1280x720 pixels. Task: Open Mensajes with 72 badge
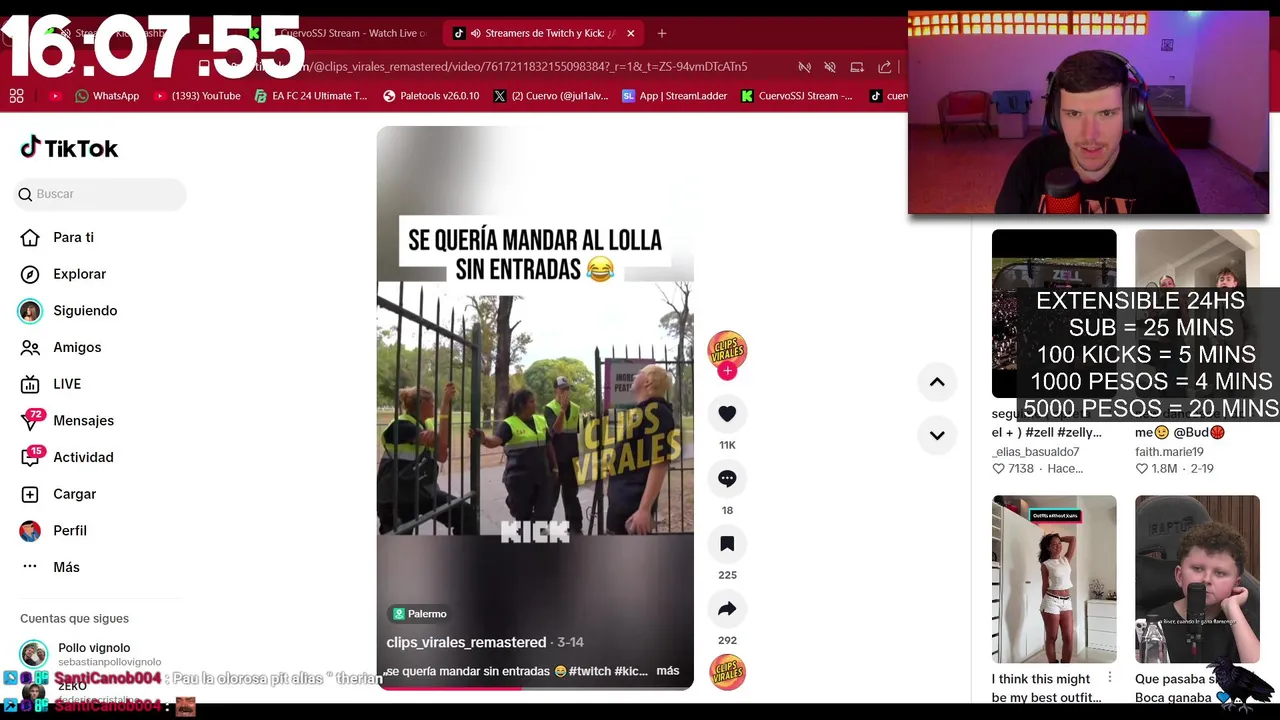(x=67, y=421)
